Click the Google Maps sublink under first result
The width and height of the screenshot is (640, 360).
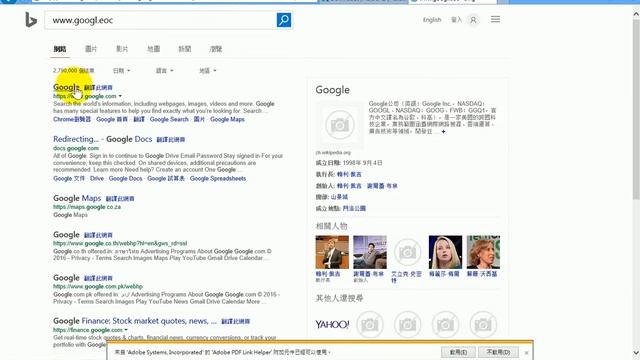click(x=227, y=119)
